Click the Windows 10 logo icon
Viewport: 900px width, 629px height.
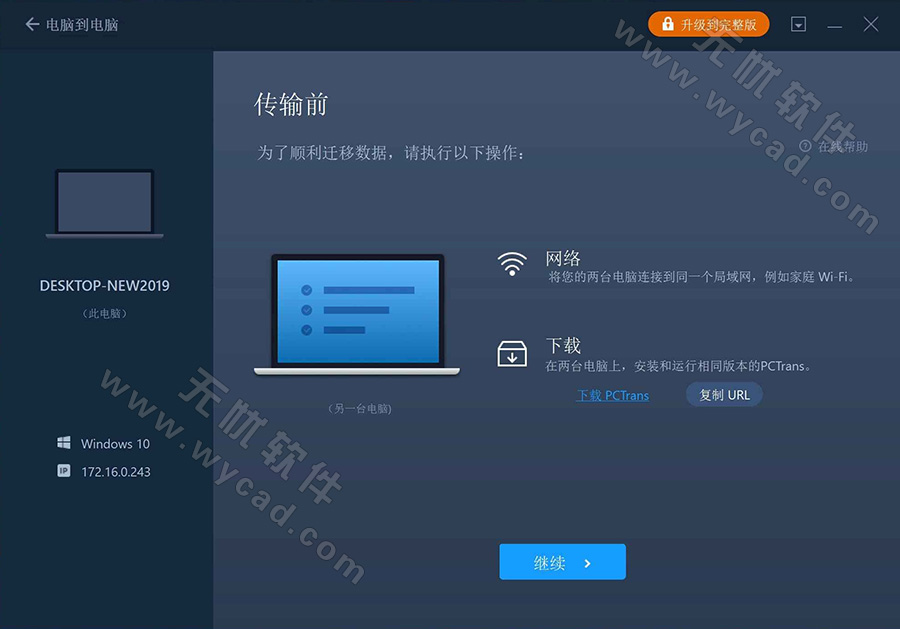(x=64, y=443)
